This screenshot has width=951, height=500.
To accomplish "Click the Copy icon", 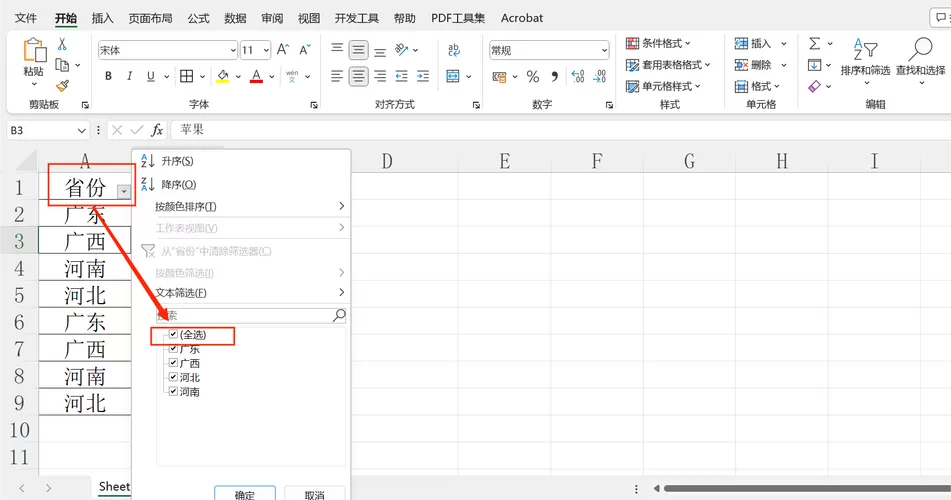I will pyautogui.click(x=62, y=65).
